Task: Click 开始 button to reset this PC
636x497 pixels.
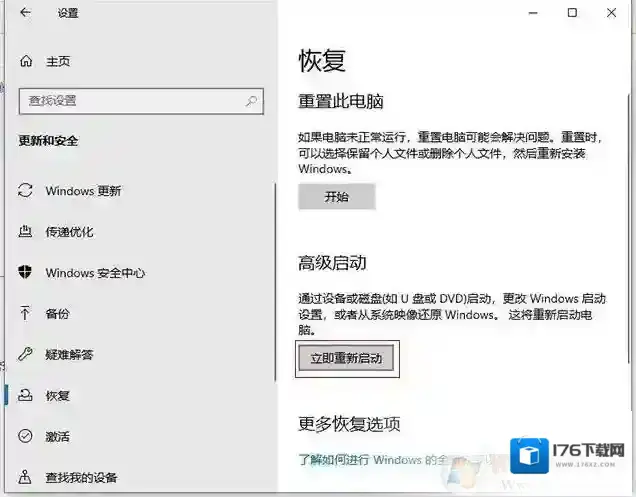Action: pyautogui.click(x=337, y=197)
